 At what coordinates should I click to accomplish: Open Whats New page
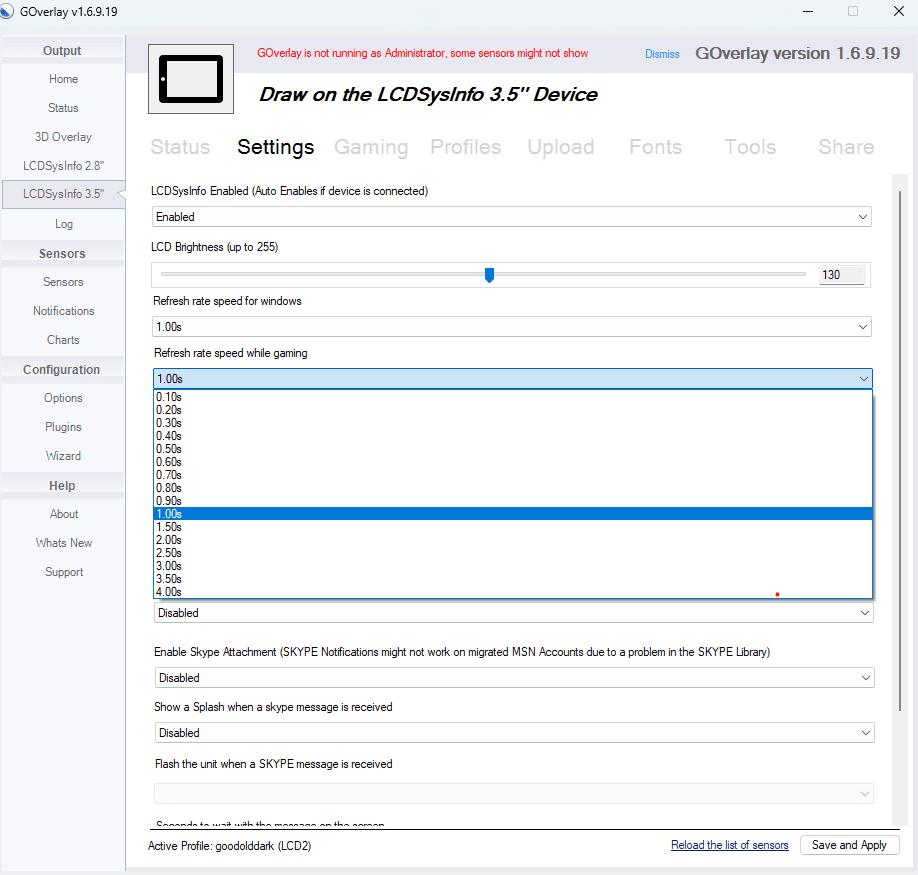point(63,543)
